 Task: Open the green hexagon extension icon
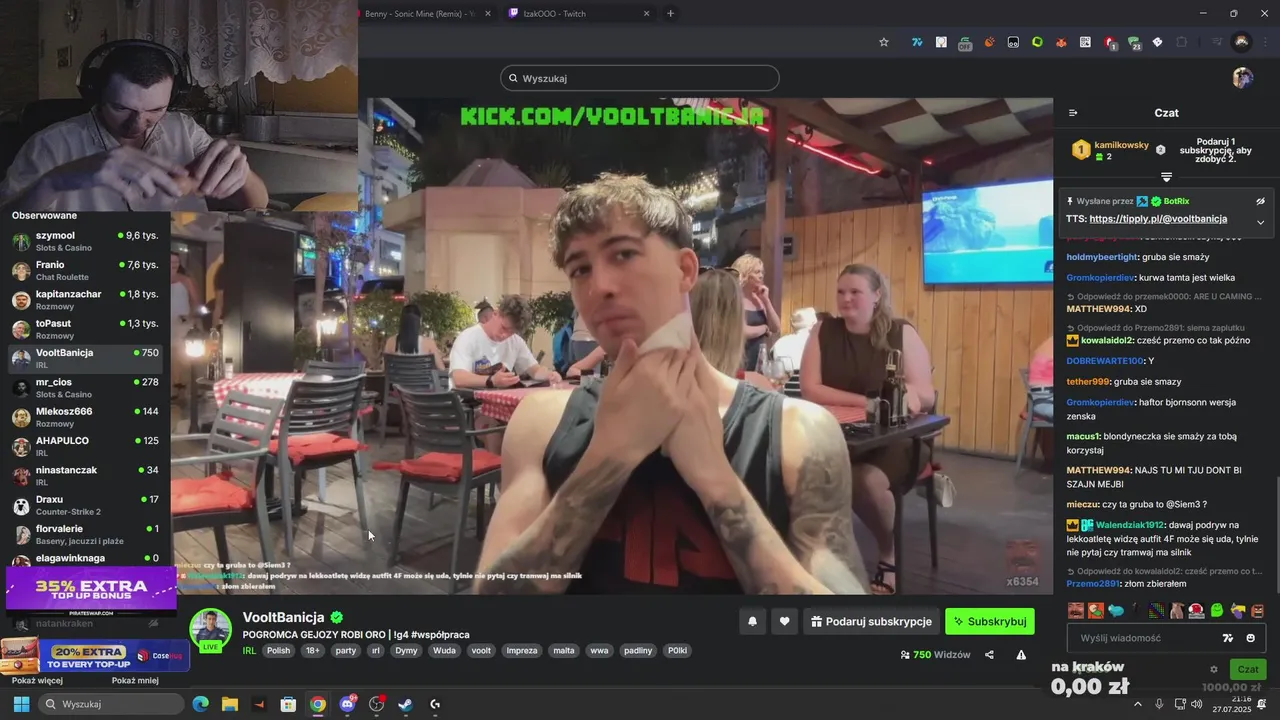[1037, 42]
